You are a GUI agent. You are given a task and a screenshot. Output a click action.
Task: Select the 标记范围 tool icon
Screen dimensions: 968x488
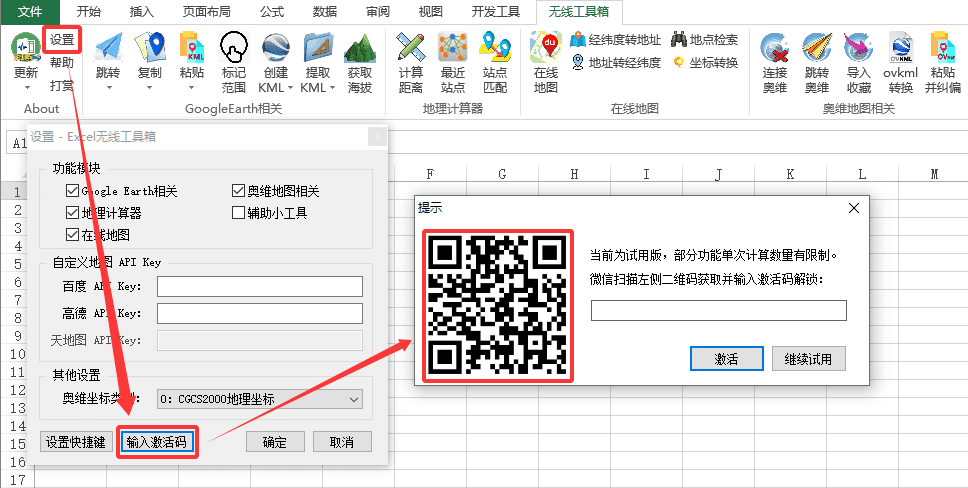[x=234, y=48]
